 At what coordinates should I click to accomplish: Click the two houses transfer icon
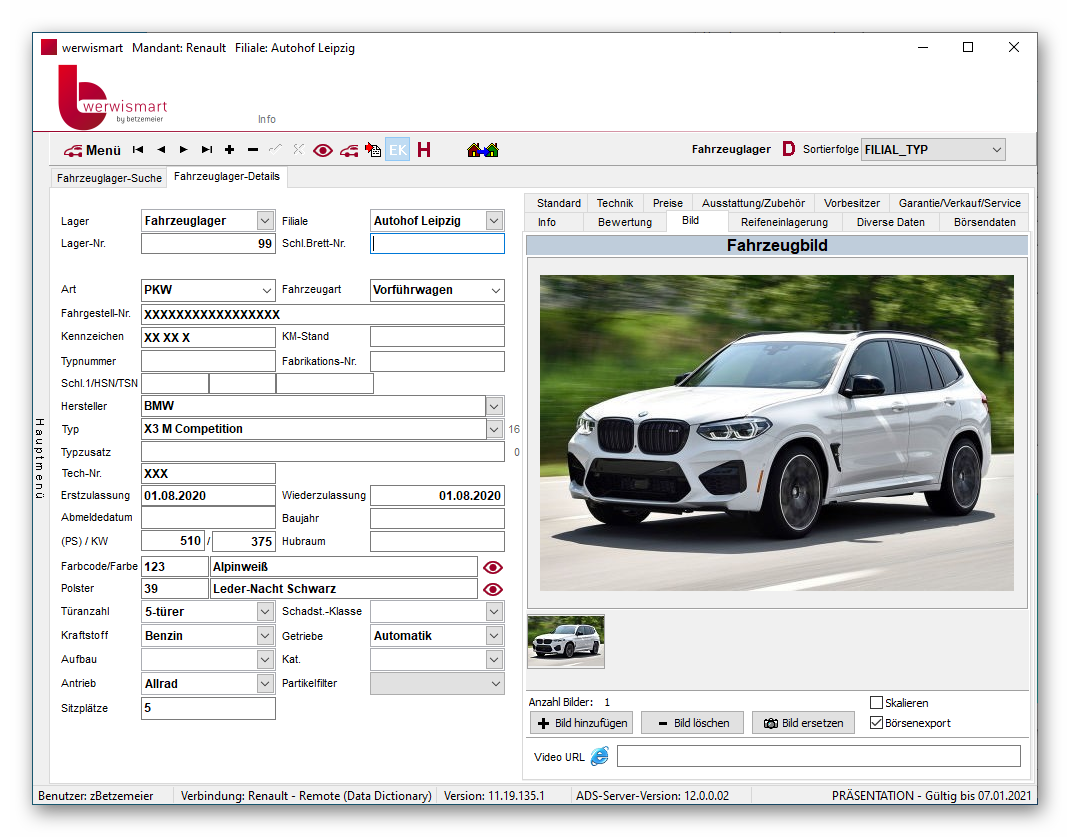[483, 150]
